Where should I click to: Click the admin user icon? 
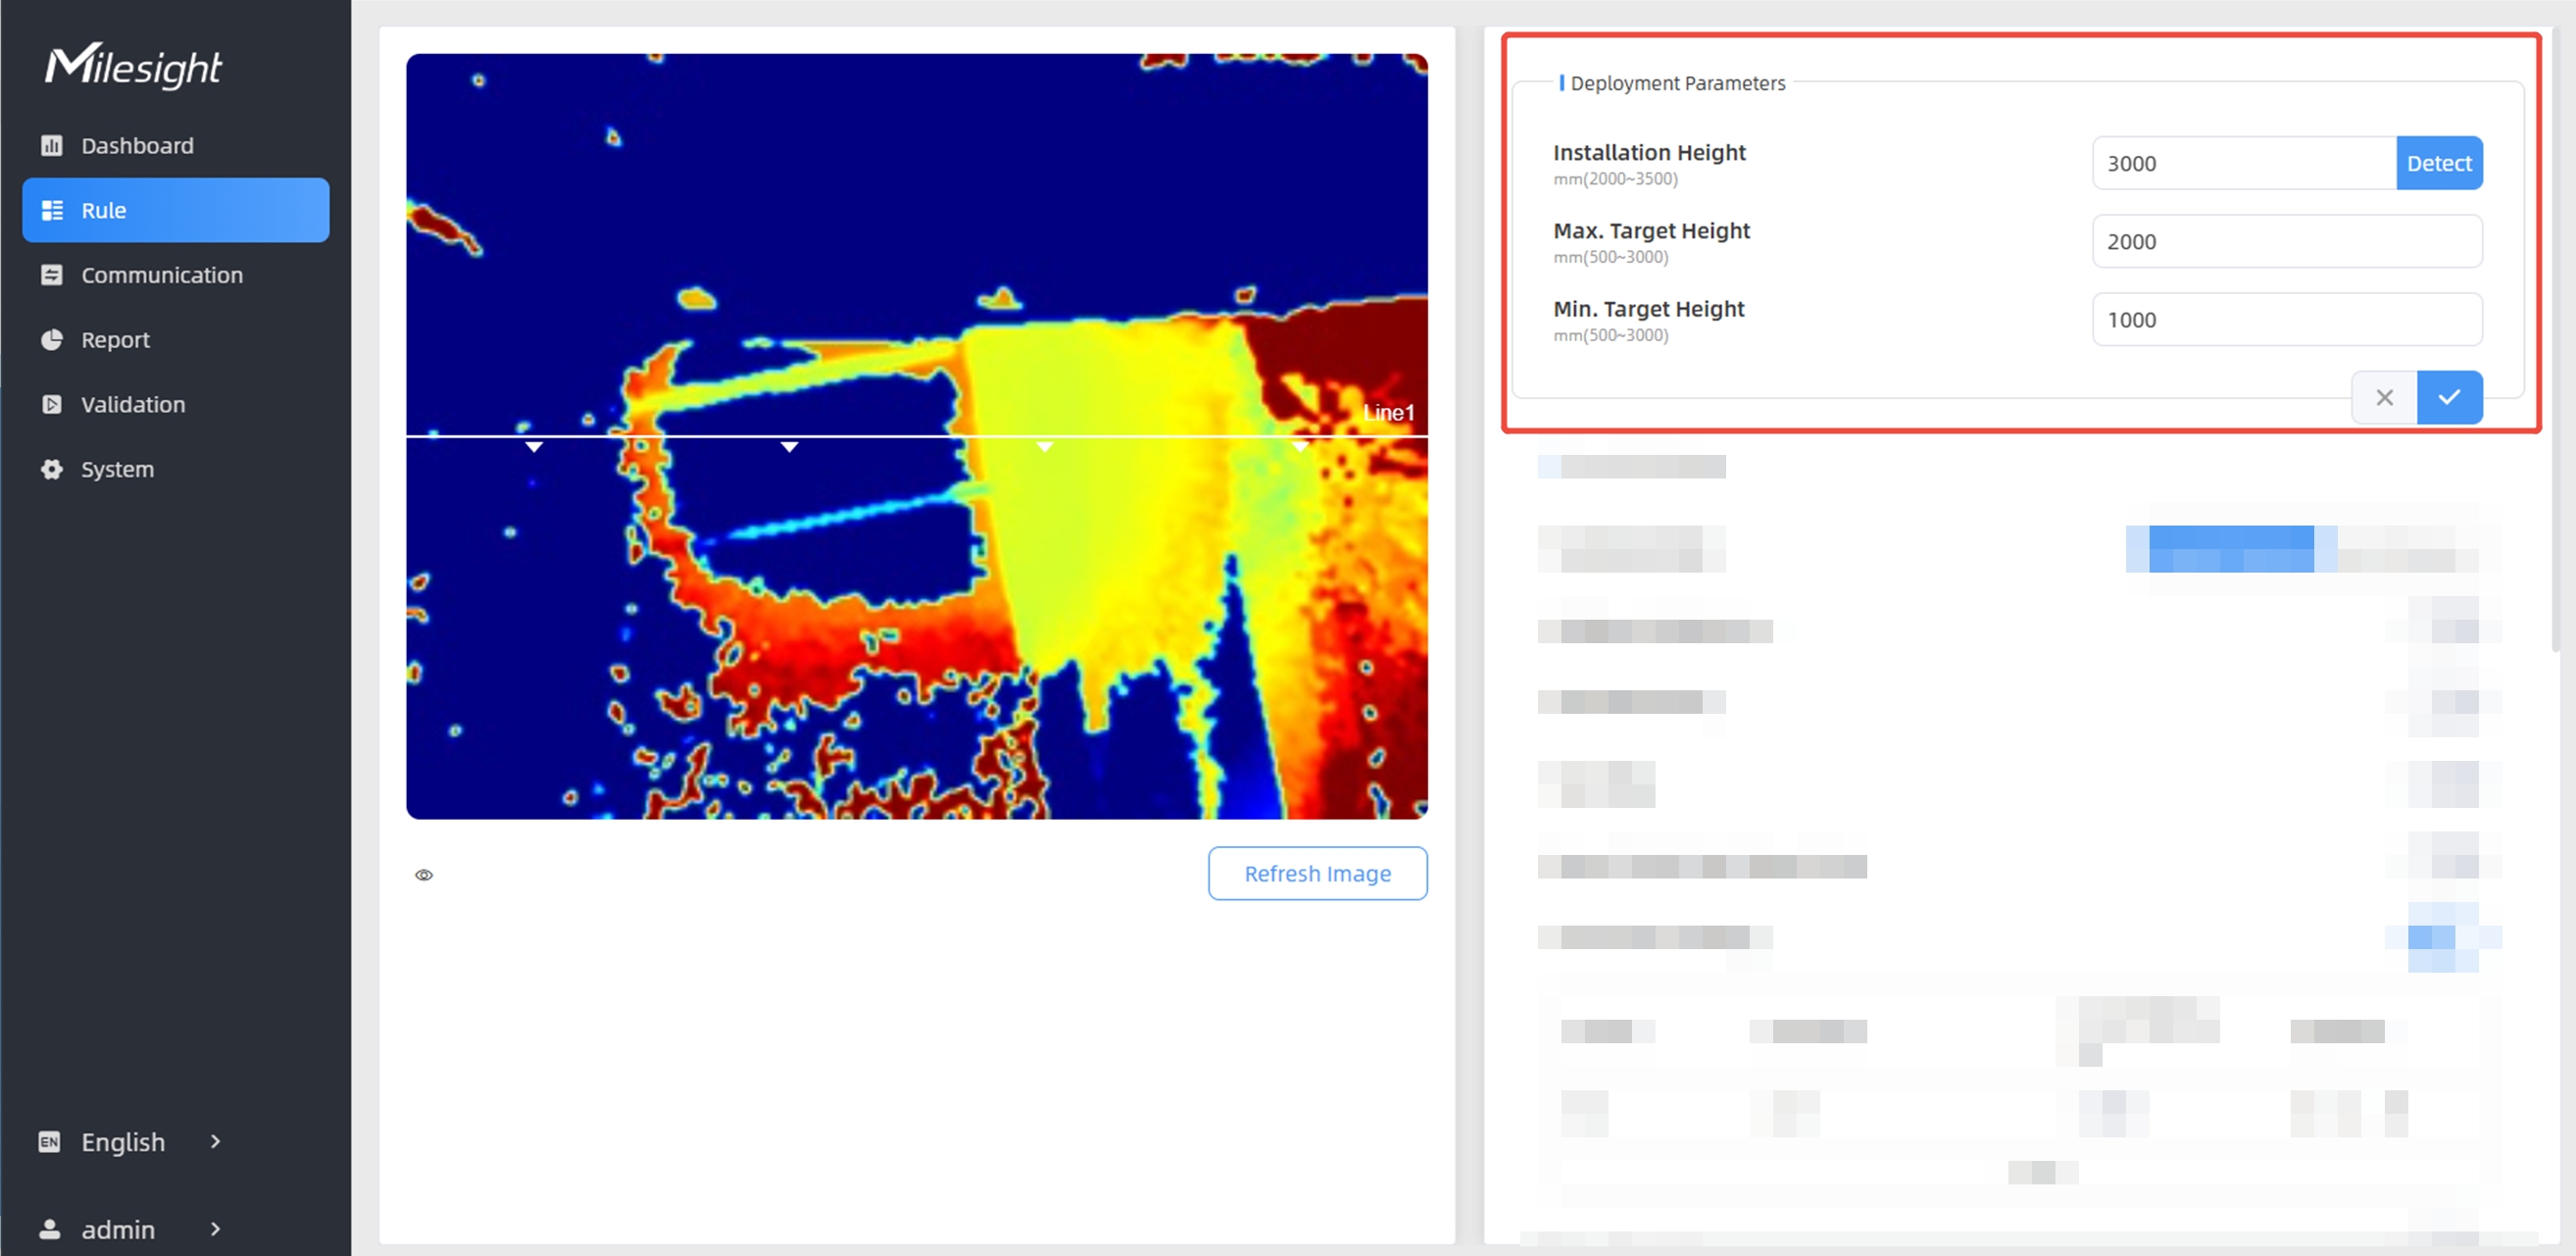tap(49, 1229)
